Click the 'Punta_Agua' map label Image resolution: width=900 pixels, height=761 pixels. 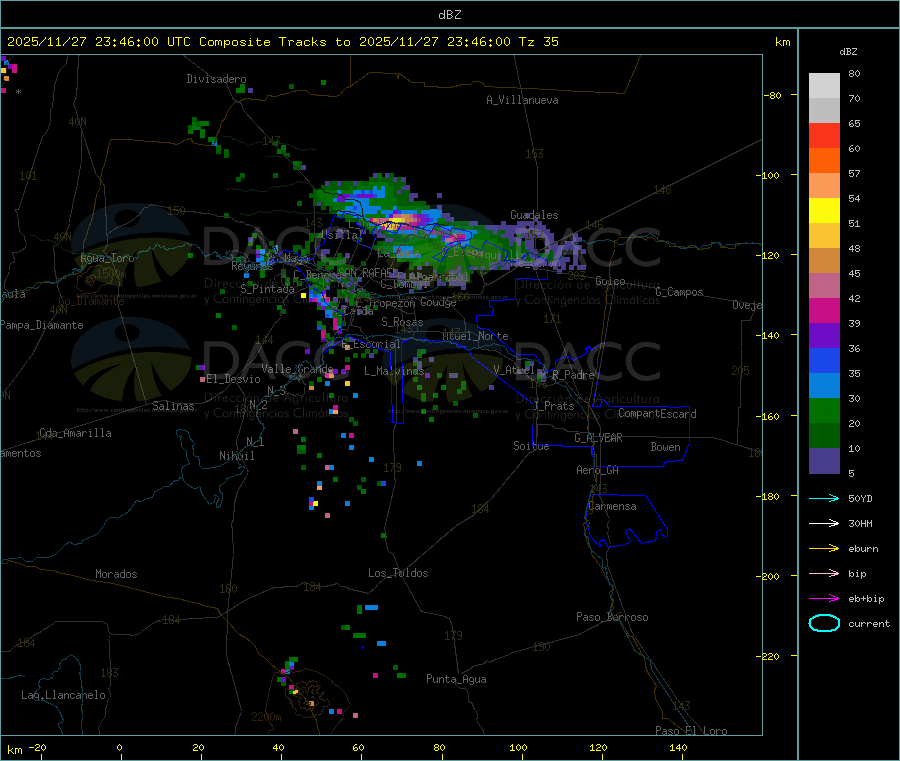(x=456, y=679)
